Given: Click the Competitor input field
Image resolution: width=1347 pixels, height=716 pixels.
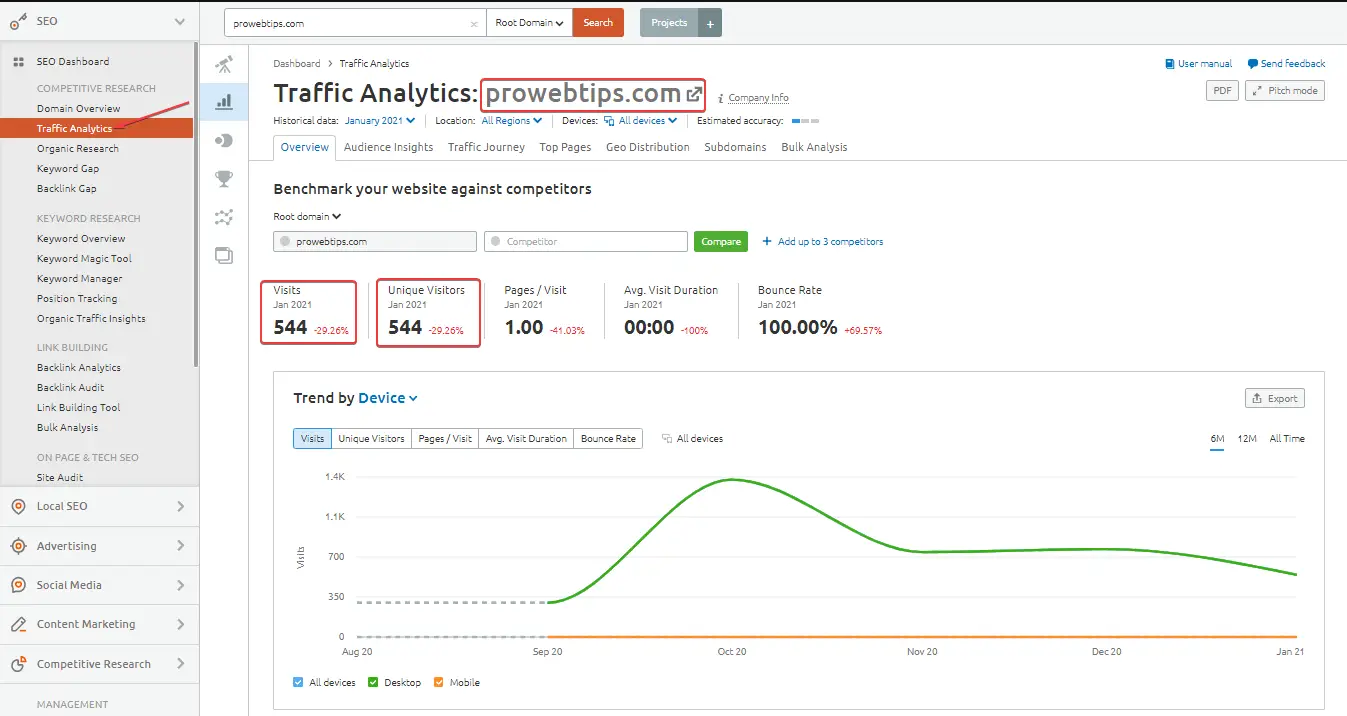Looking at the screenshot, I should [585, 241].
